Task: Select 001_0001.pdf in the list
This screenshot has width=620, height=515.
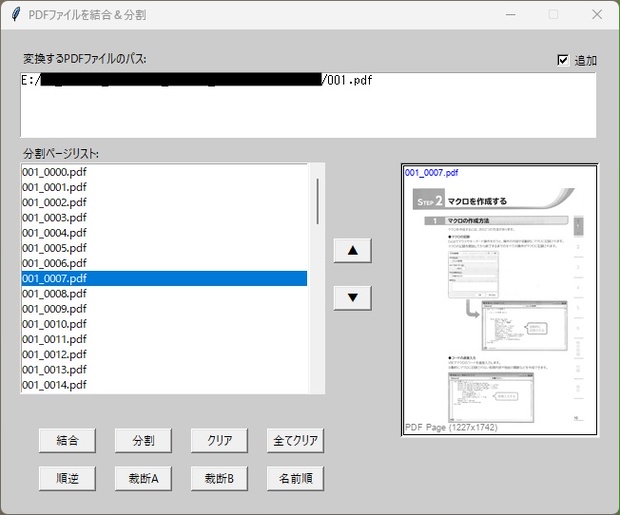Action: coord(164,187)
